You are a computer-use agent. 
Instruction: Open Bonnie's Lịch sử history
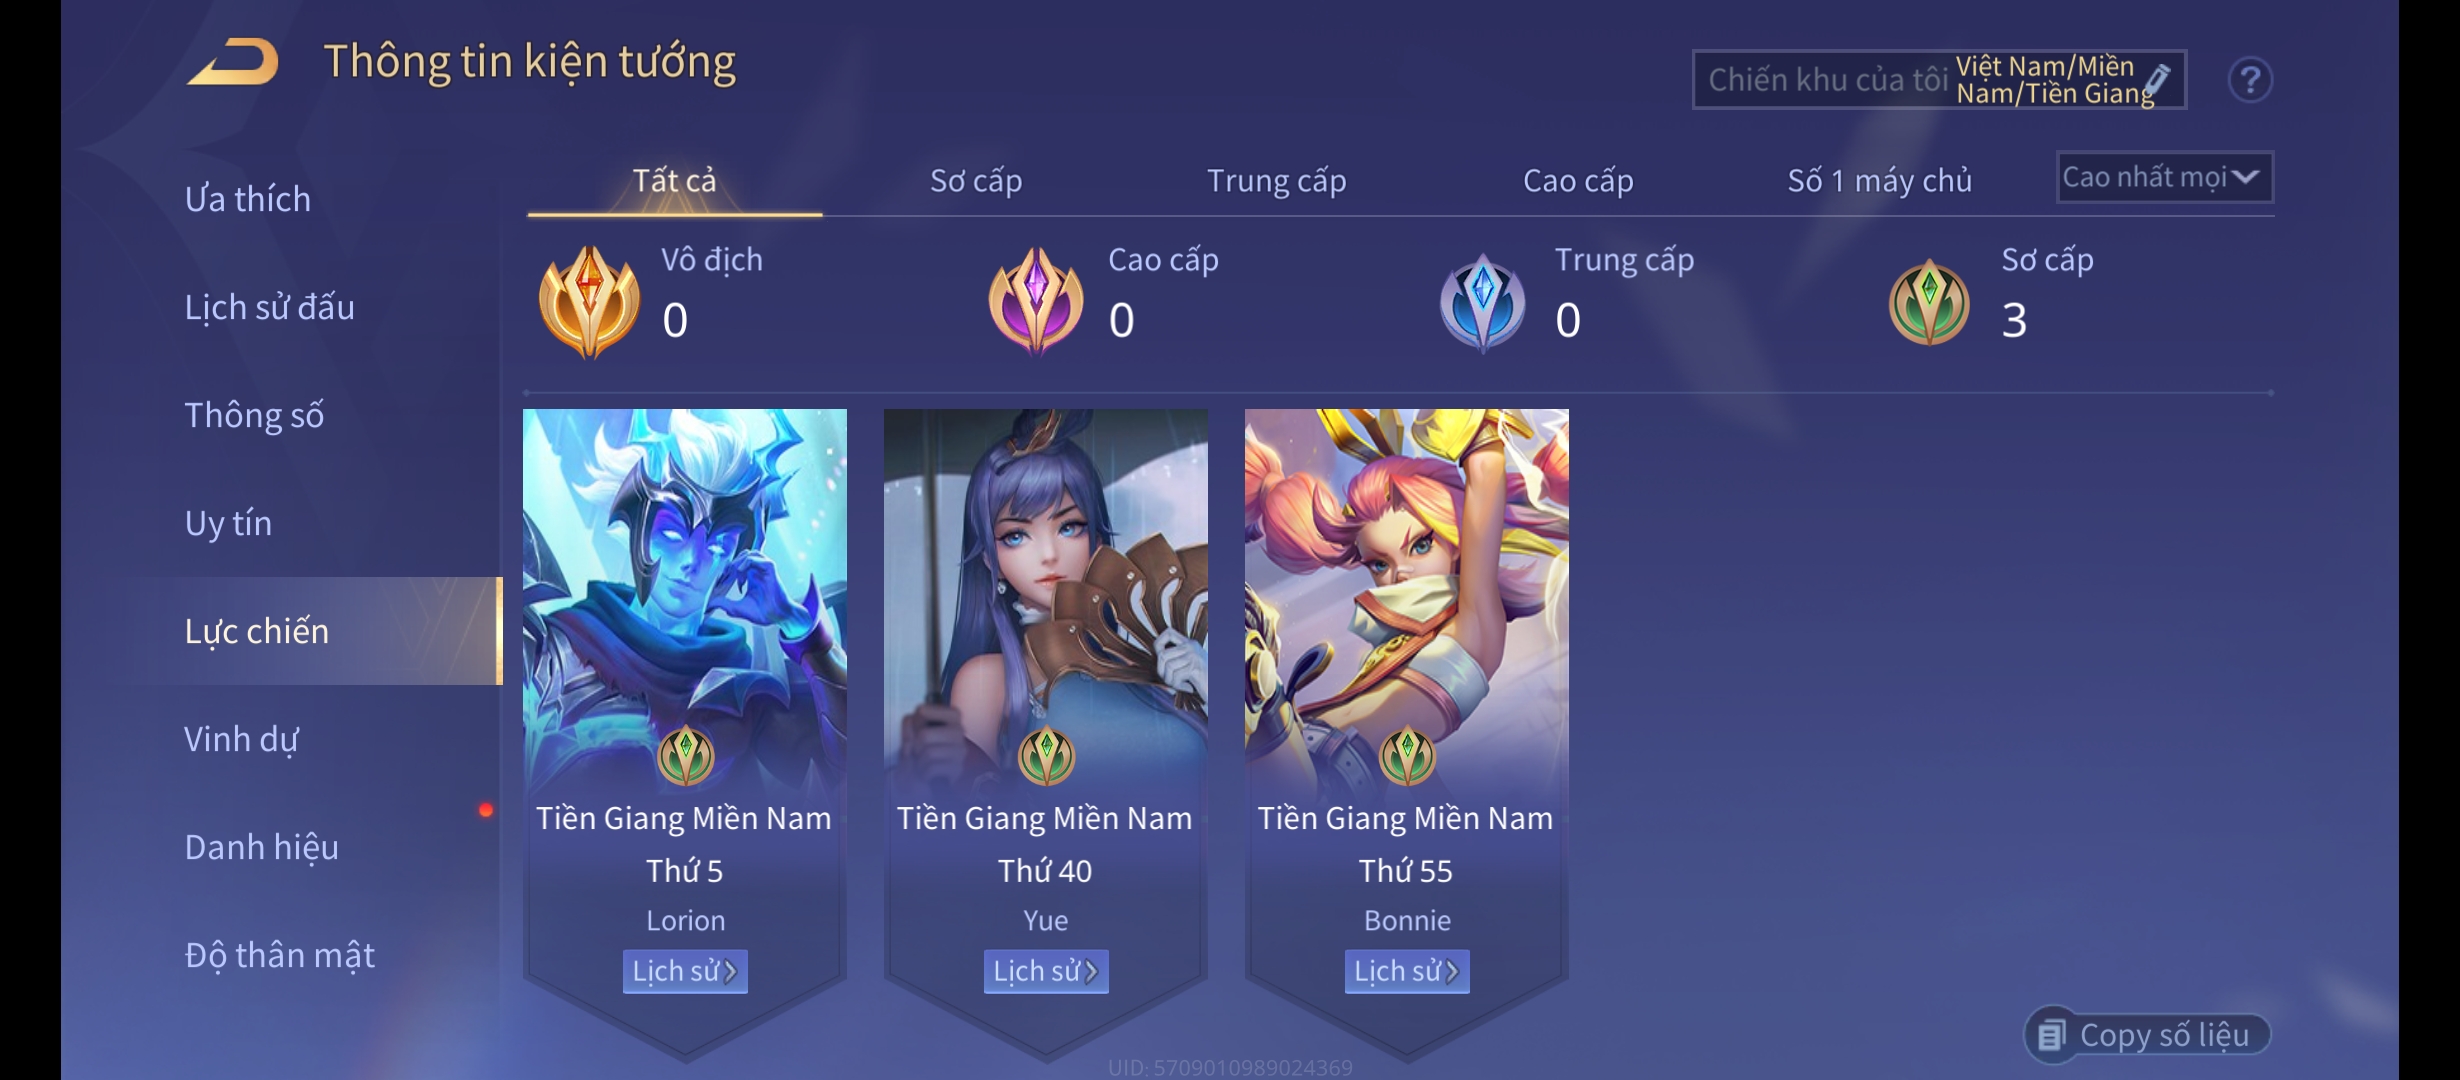pos(1407,971)
